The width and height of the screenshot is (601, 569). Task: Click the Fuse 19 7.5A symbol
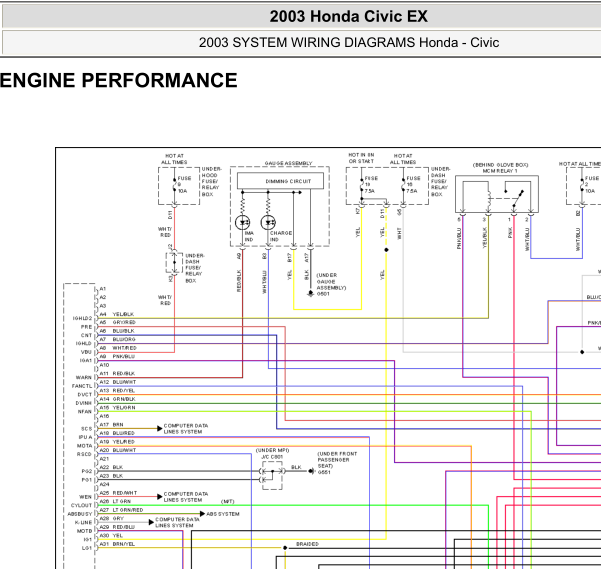pyautogui.click(x=361, y=186)
